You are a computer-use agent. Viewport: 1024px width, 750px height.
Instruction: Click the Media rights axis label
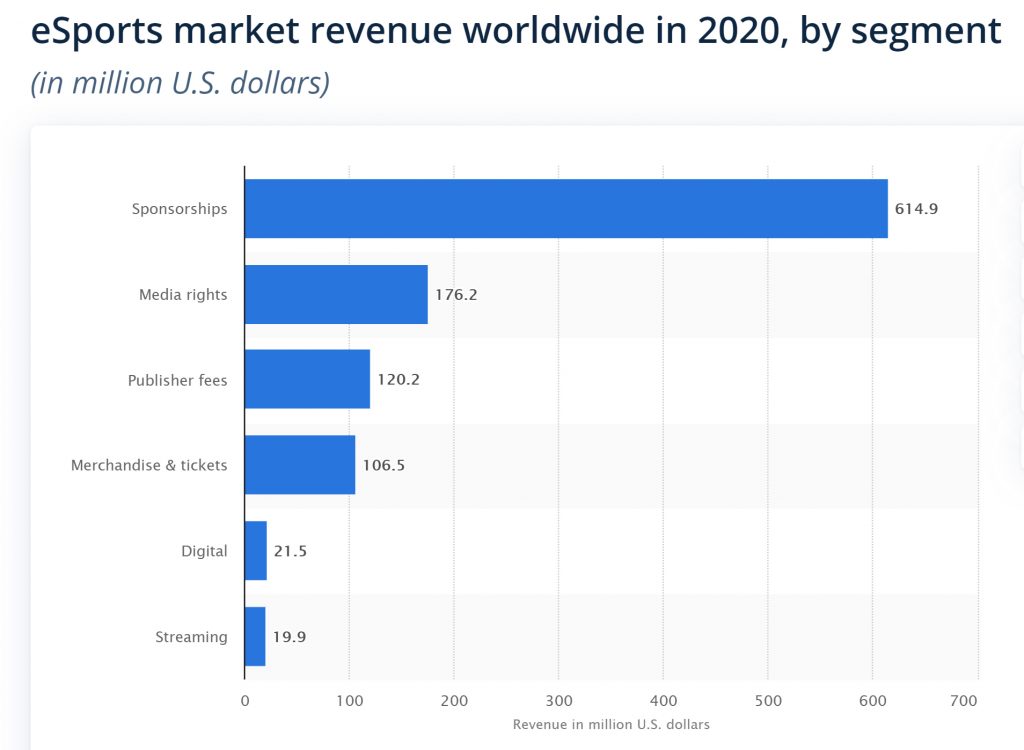183,295
